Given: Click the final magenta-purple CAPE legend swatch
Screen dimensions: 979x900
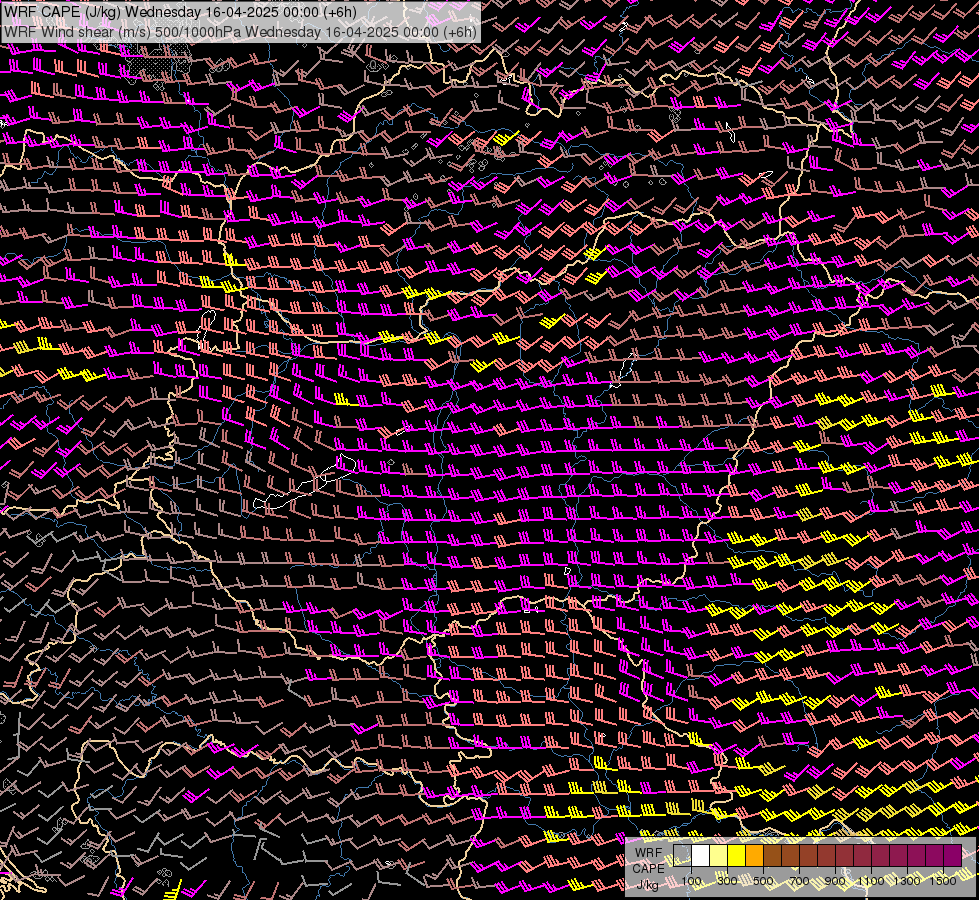Looking at the screenshot, I should (952, 855).
